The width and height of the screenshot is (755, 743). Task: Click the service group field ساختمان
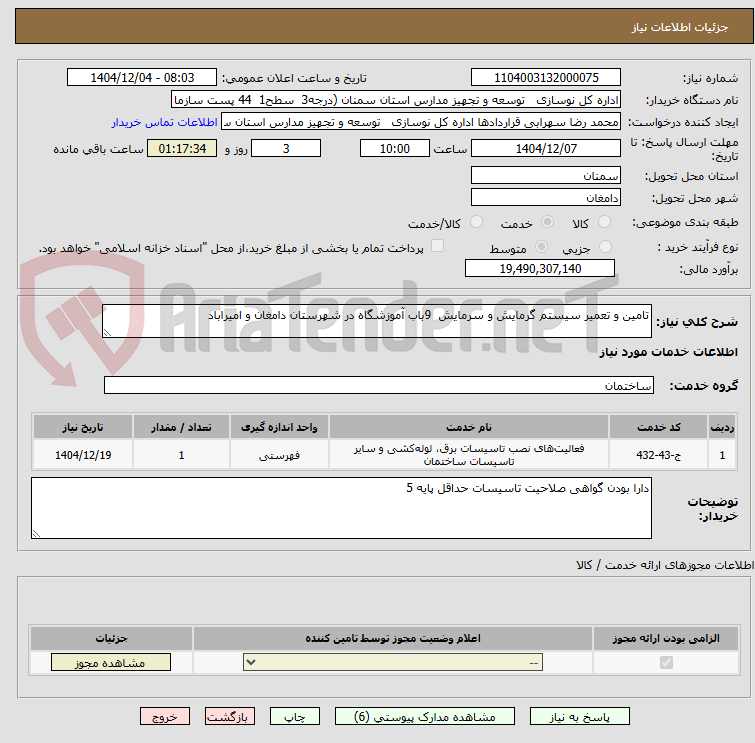(378, 385)
